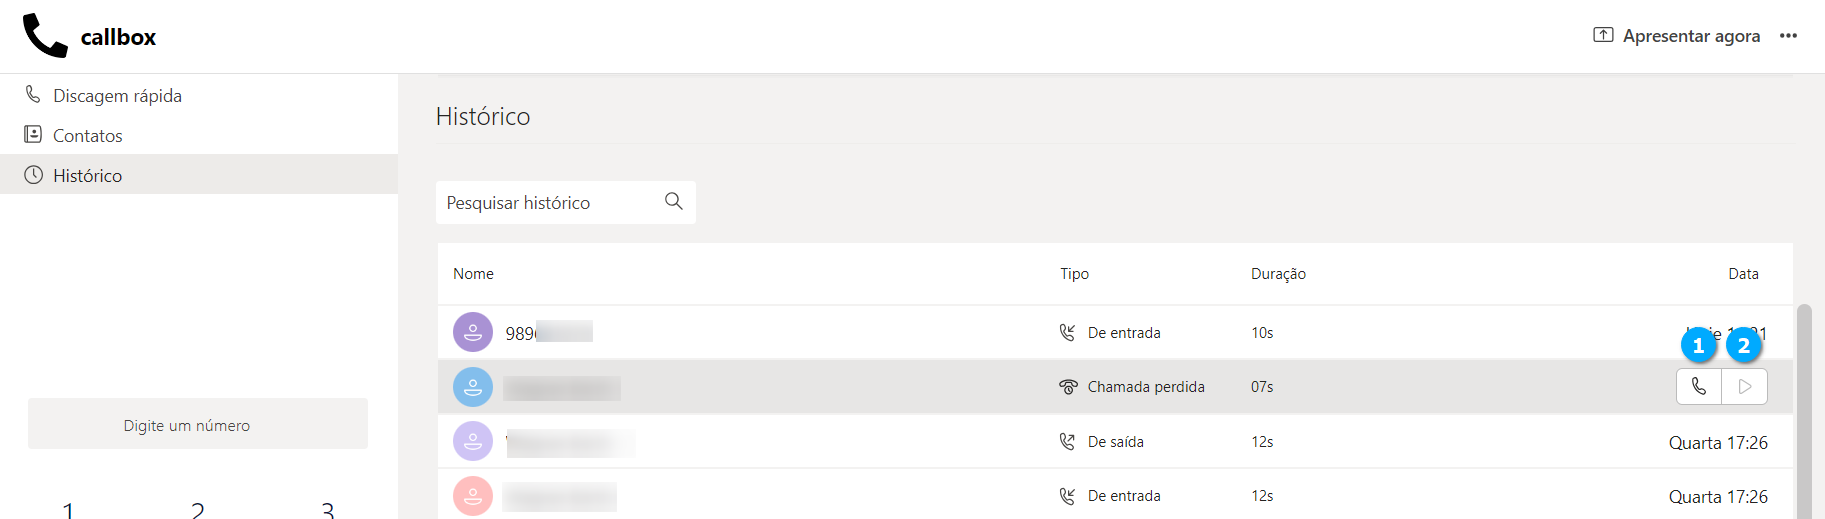Select Histórico in the sidebar

88,176
